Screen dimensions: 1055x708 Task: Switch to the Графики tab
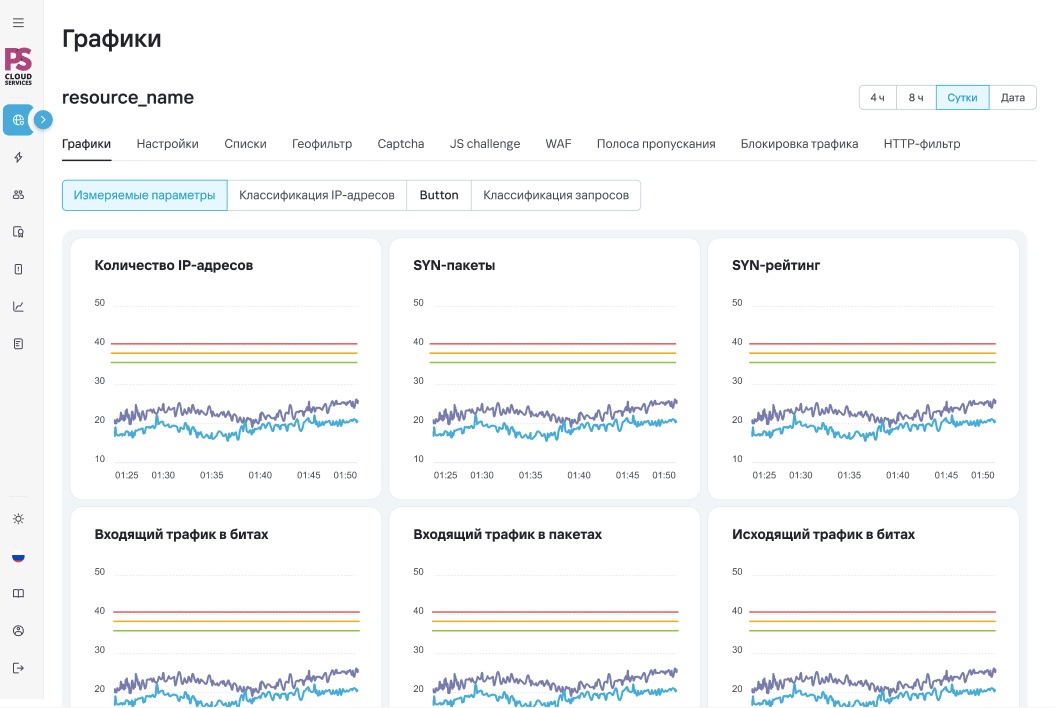point(86,143)
